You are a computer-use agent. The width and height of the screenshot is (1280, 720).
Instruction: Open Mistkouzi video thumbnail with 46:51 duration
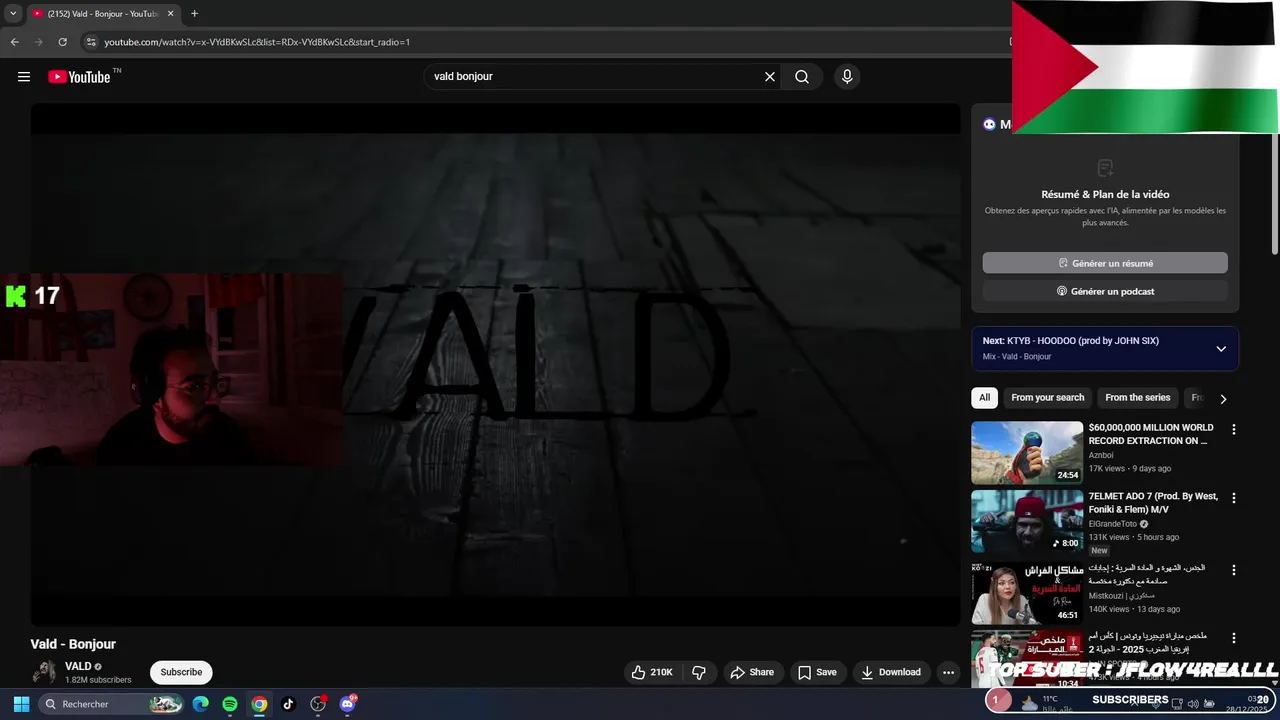(x=1027, y=593)
